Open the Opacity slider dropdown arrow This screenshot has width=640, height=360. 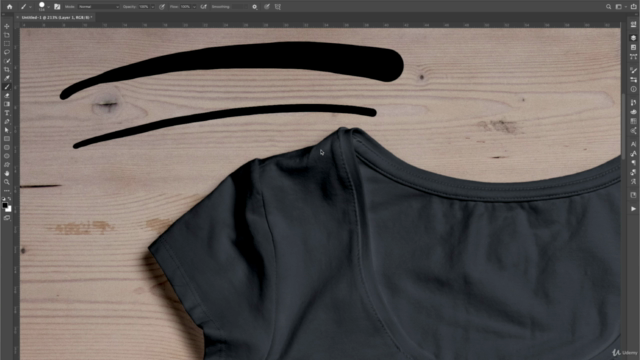coord(153,7)
